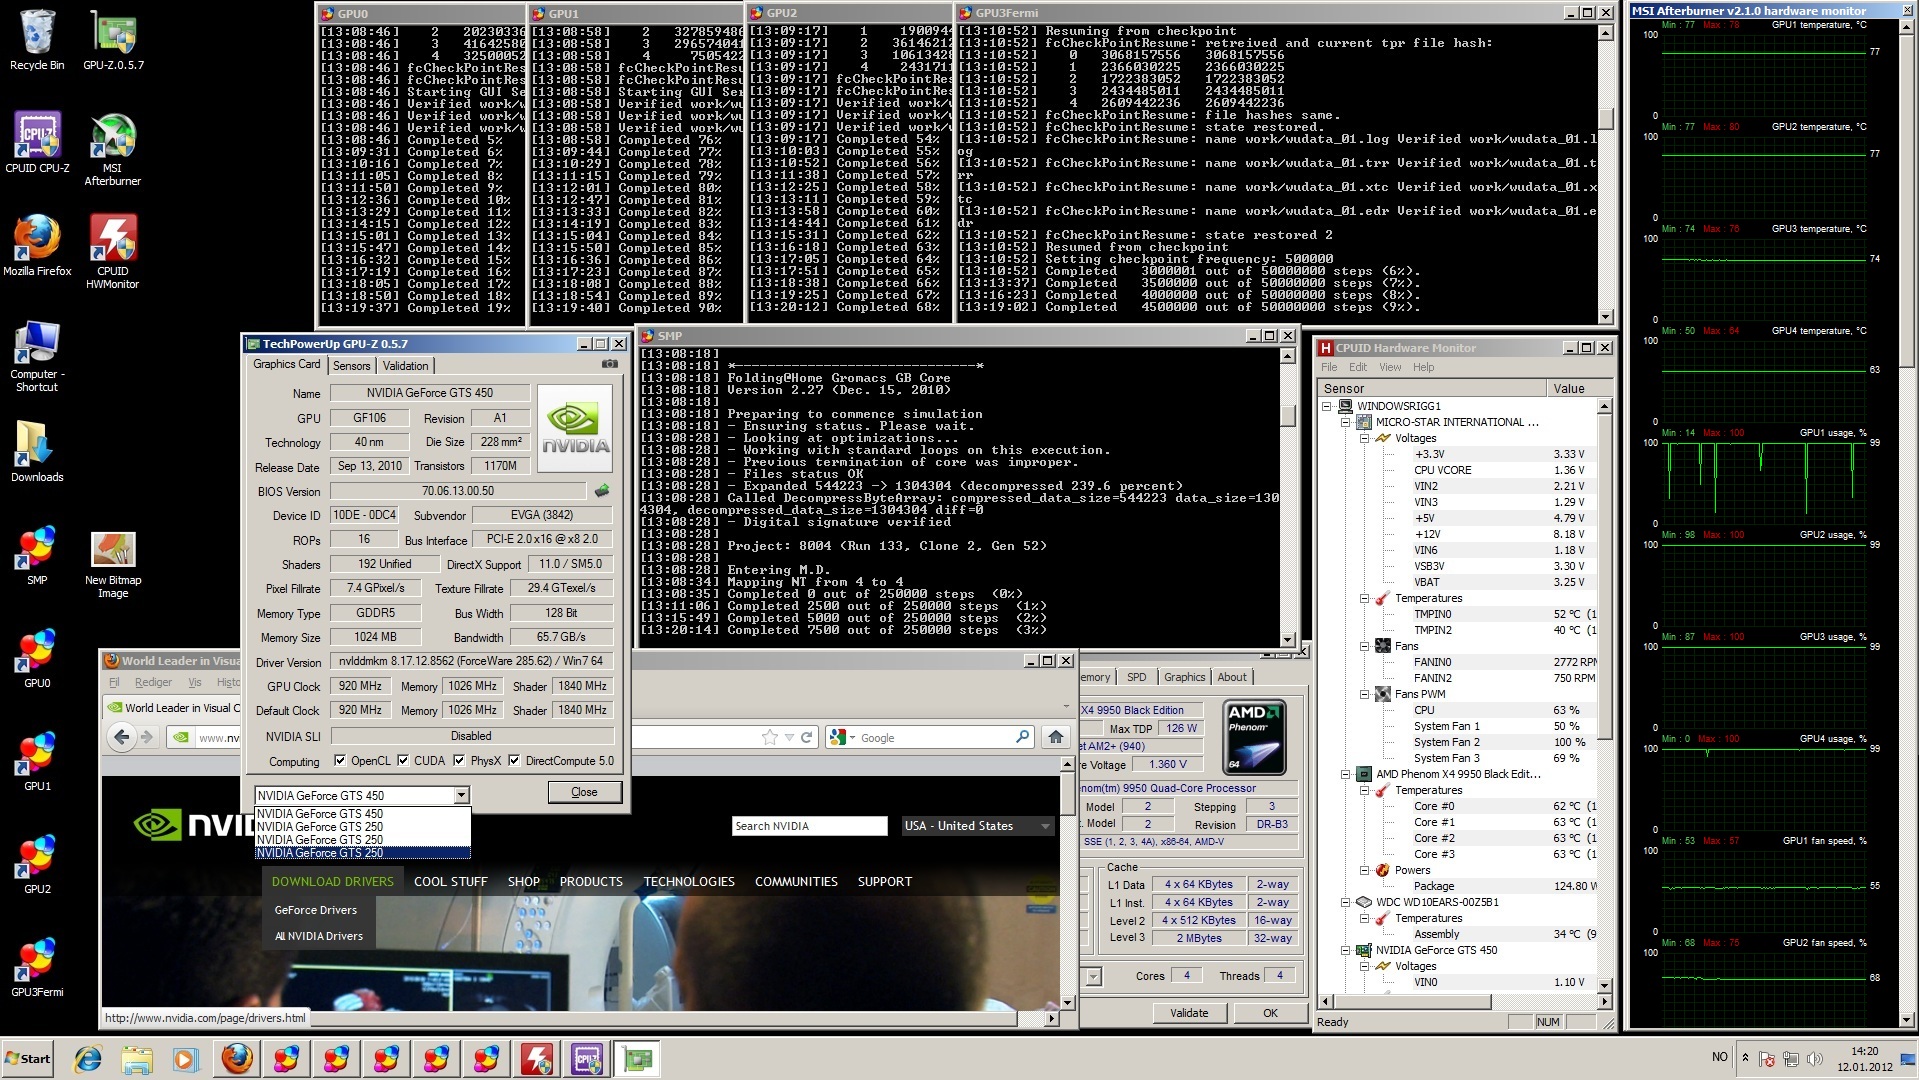Launch the SMP desktop shortcut
The width and height of the screenshot is (1919, 1080).
37,555
